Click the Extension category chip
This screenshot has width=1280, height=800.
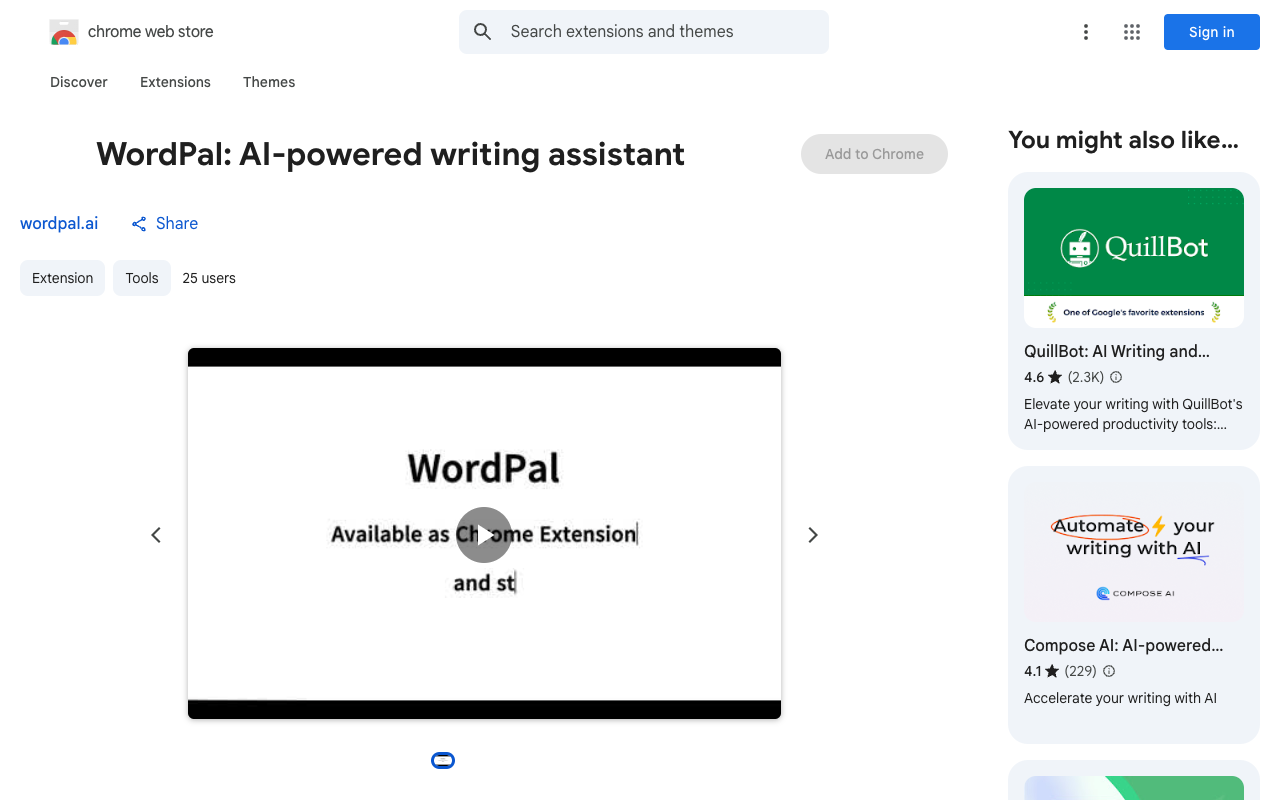point(62,278)
